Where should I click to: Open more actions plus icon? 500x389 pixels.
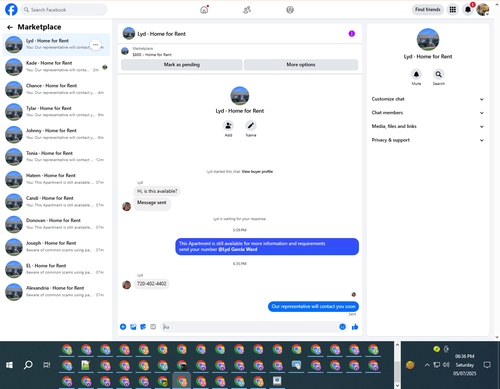(123, 327)
